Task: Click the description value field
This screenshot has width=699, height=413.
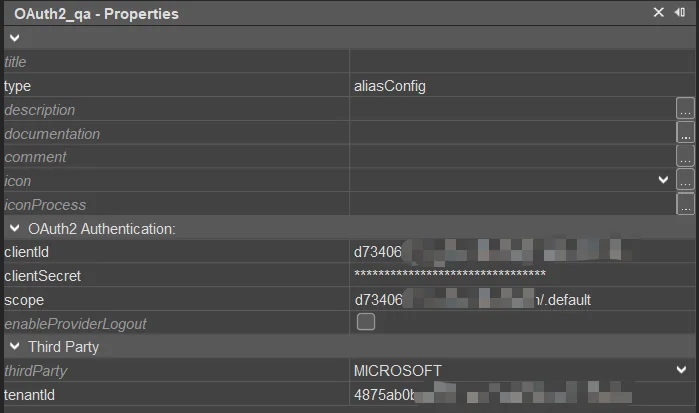Action: point(513,109)
